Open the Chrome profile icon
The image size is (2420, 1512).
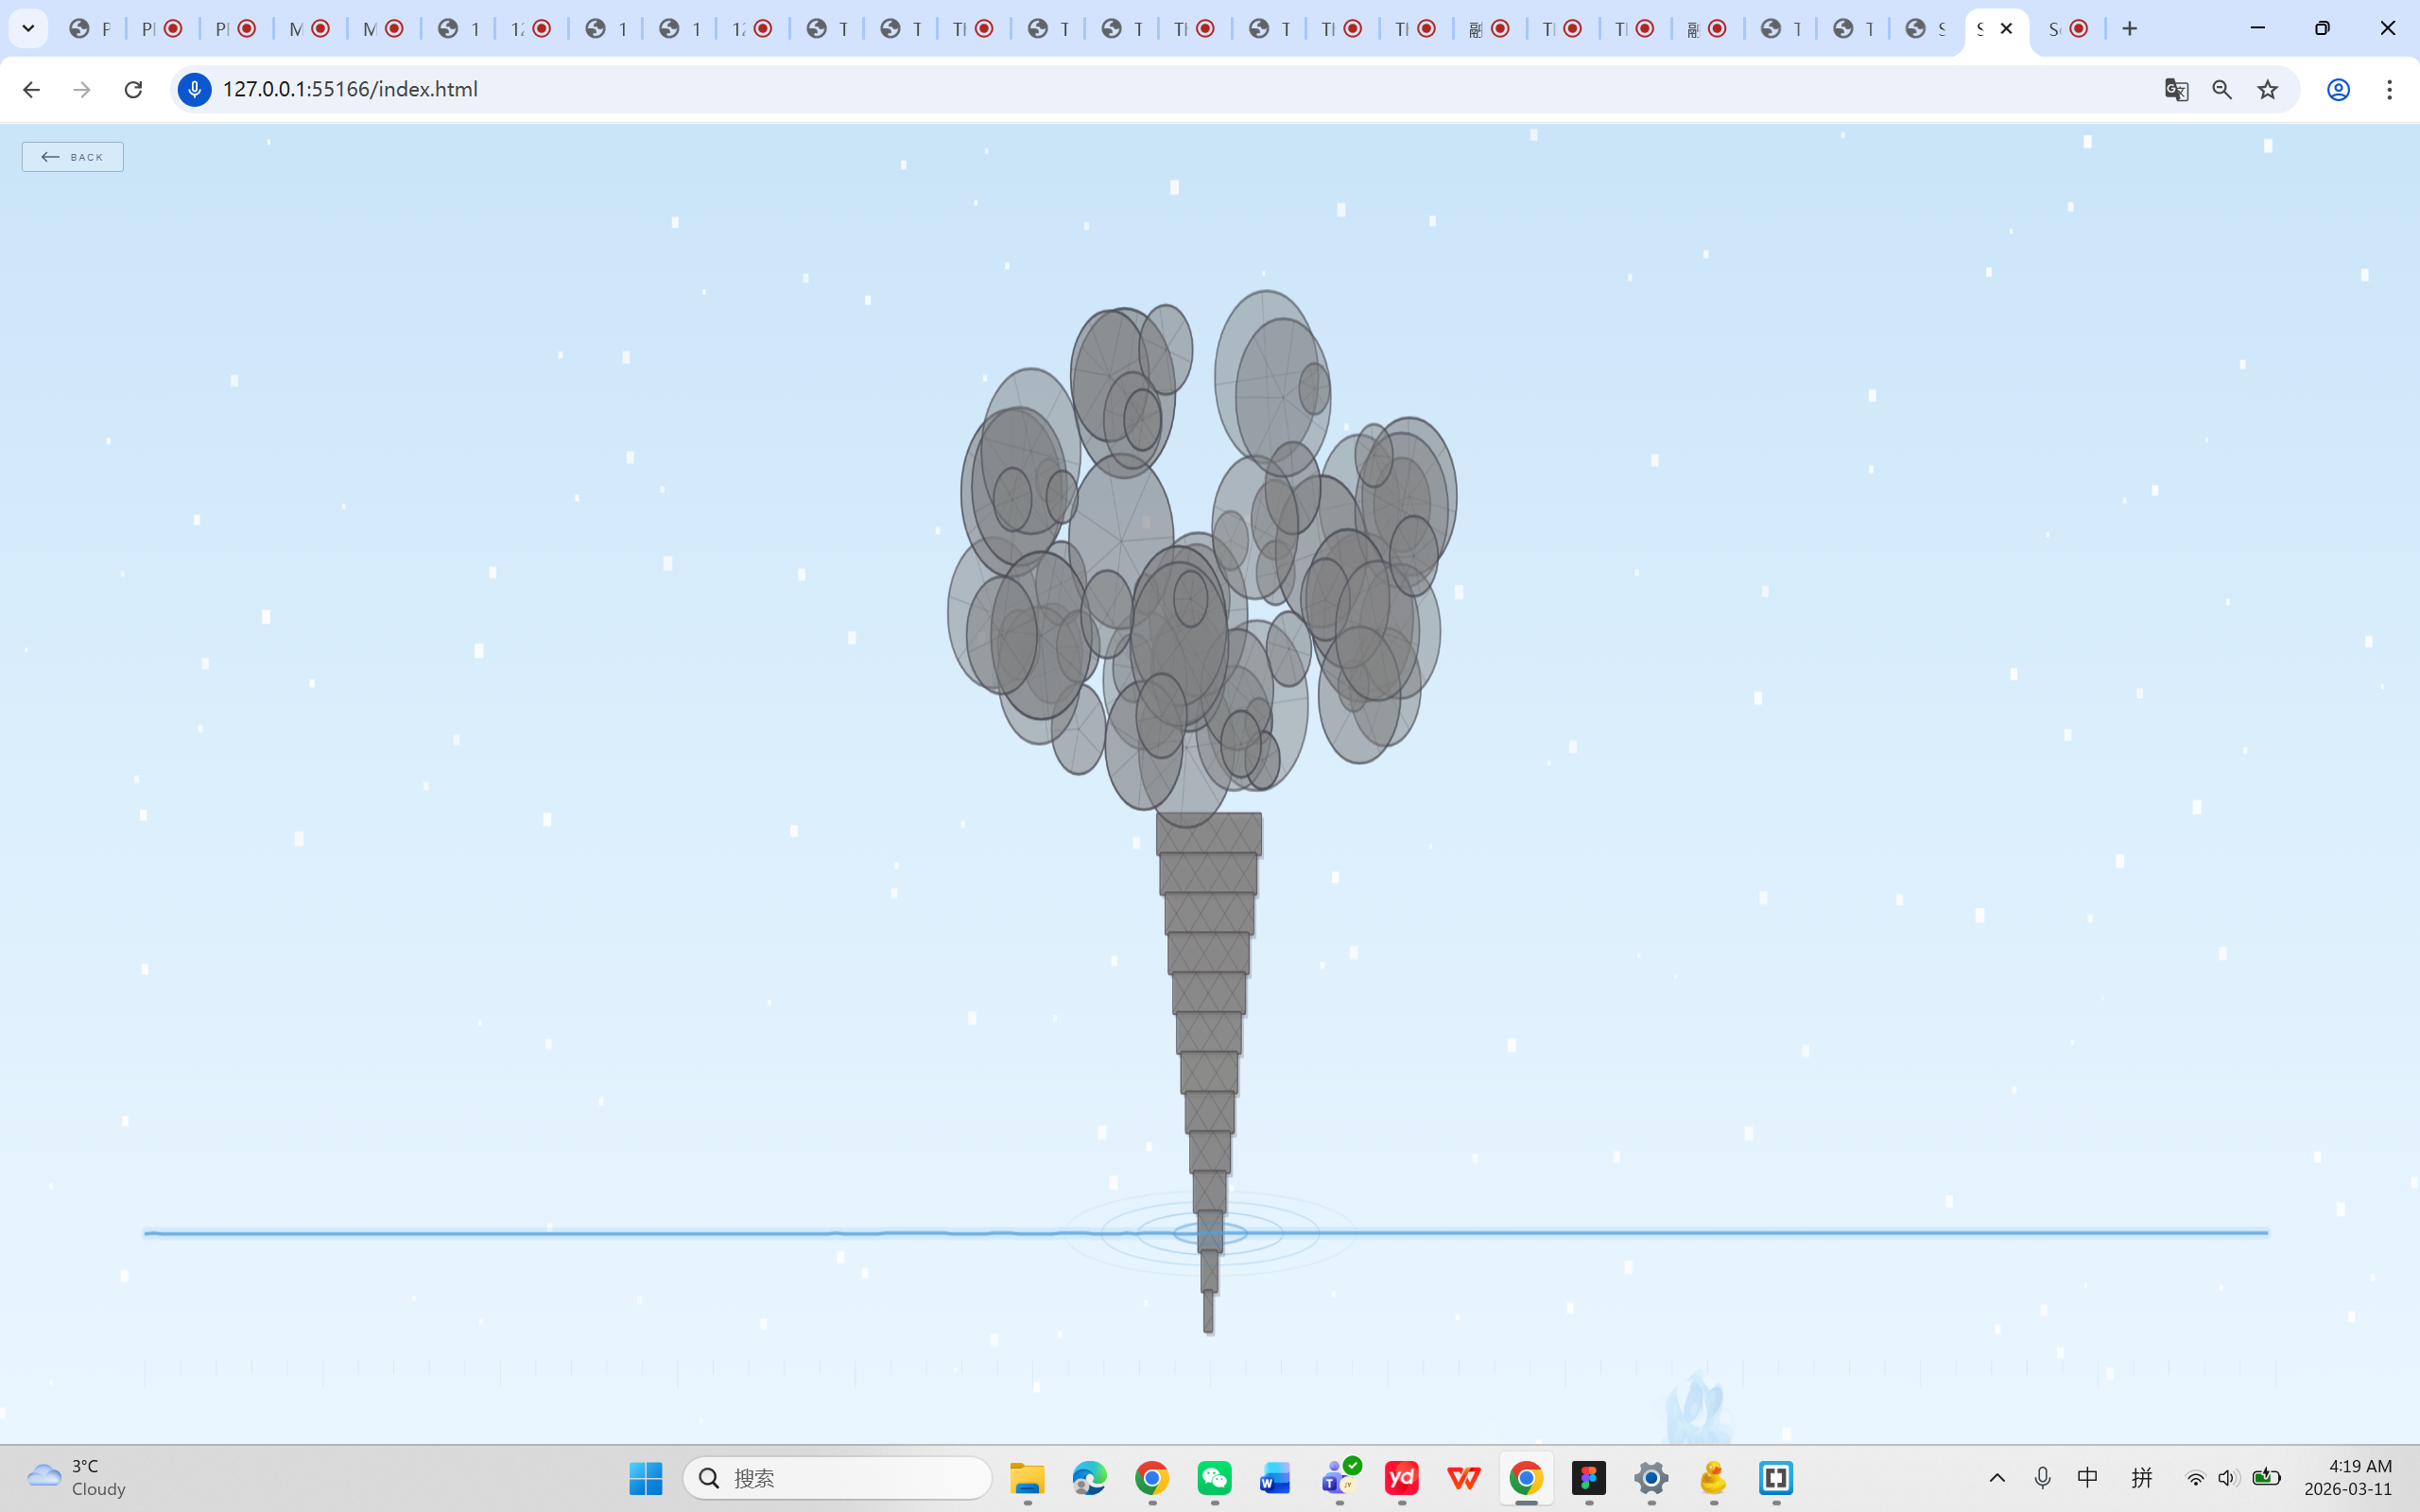[2338, 90]
